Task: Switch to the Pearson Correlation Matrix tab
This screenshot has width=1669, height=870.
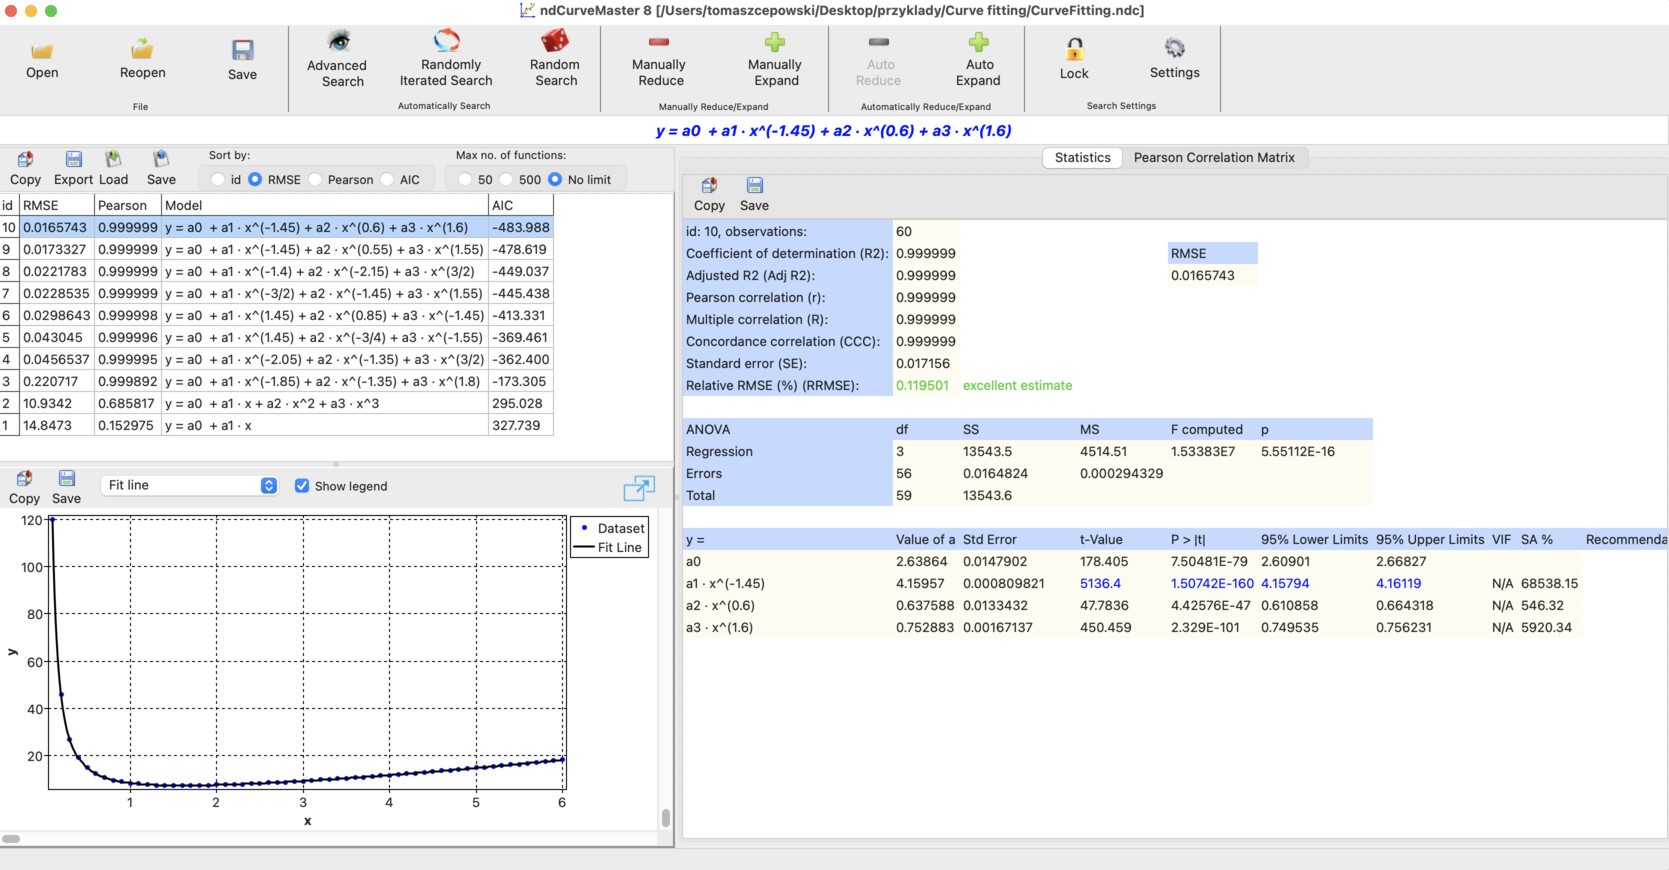Action: click(x=1214, y=158)
